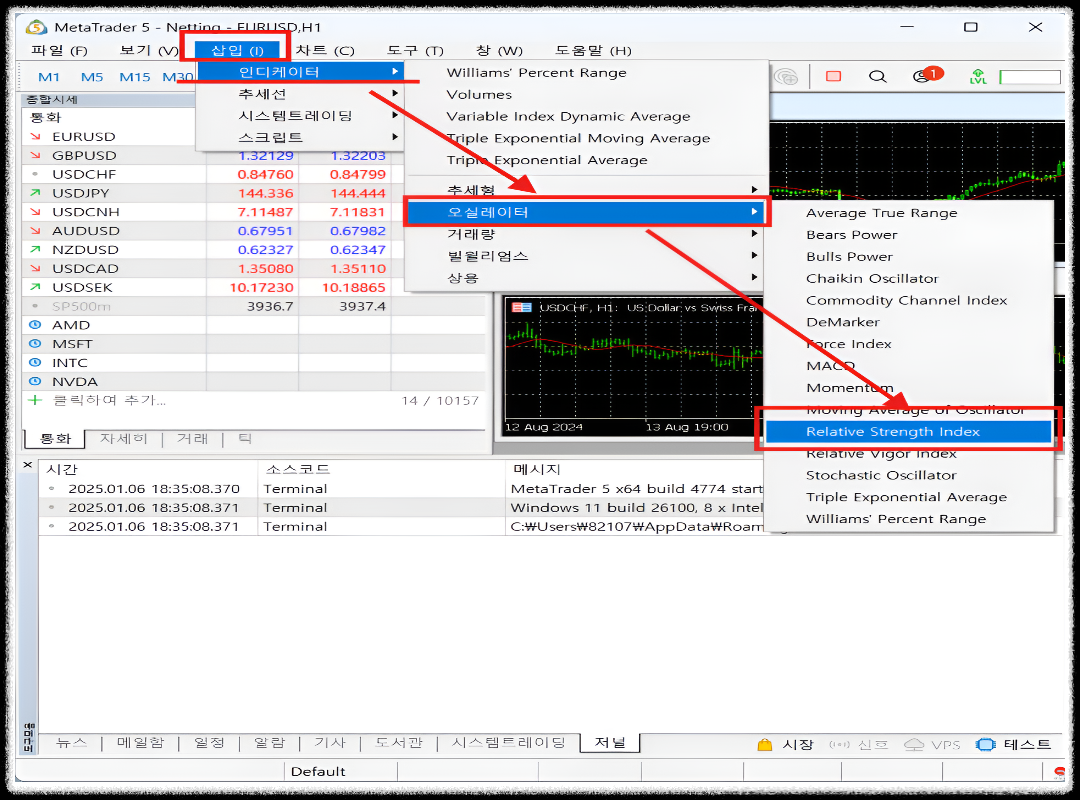
Task: Expand the 인디케이터 submenu arrow
Action: 395,72
